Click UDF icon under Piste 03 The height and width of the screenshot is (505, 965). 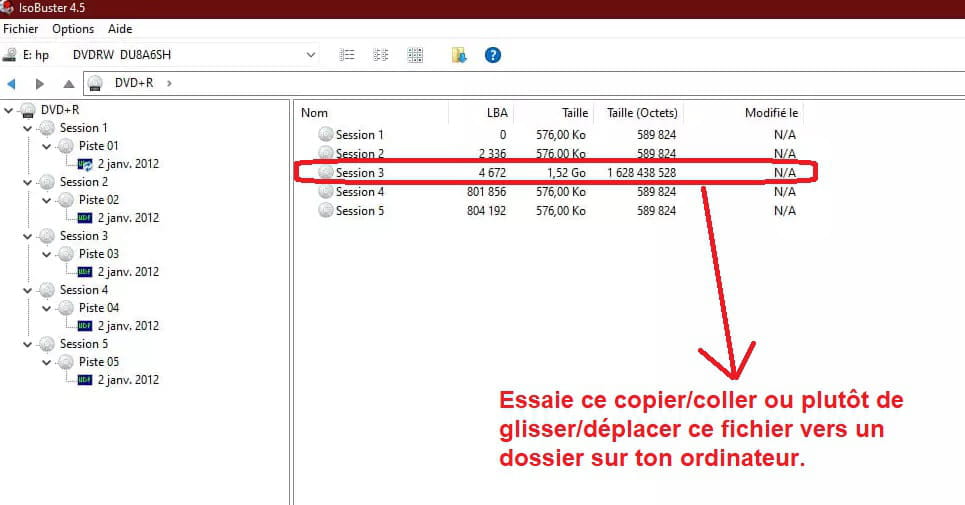pyautogui.click(x=85, y=272)
